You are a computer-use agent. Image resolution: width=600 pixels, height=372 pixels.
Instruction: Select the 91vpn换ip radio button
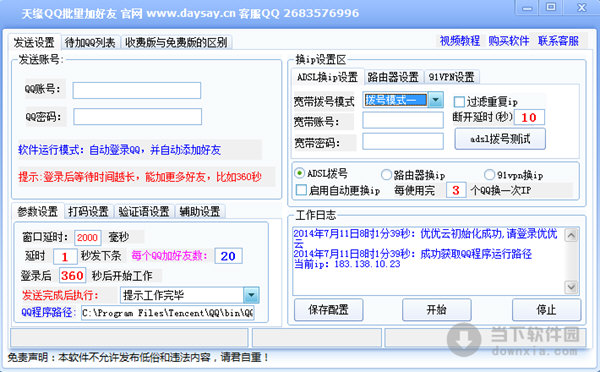pyautogui.click(x=489, y=175)
